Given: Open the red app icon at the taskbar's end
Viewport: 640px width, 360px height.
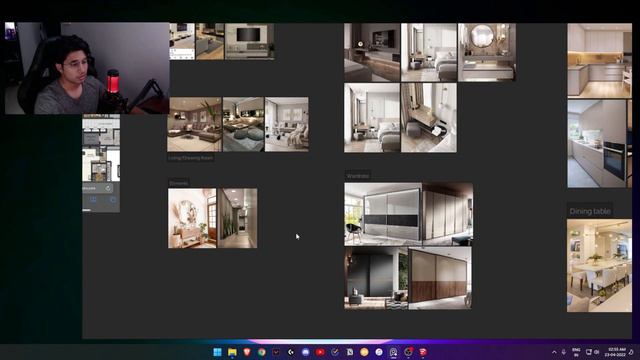Looking at the screenshot, I should tap(423, 352).
